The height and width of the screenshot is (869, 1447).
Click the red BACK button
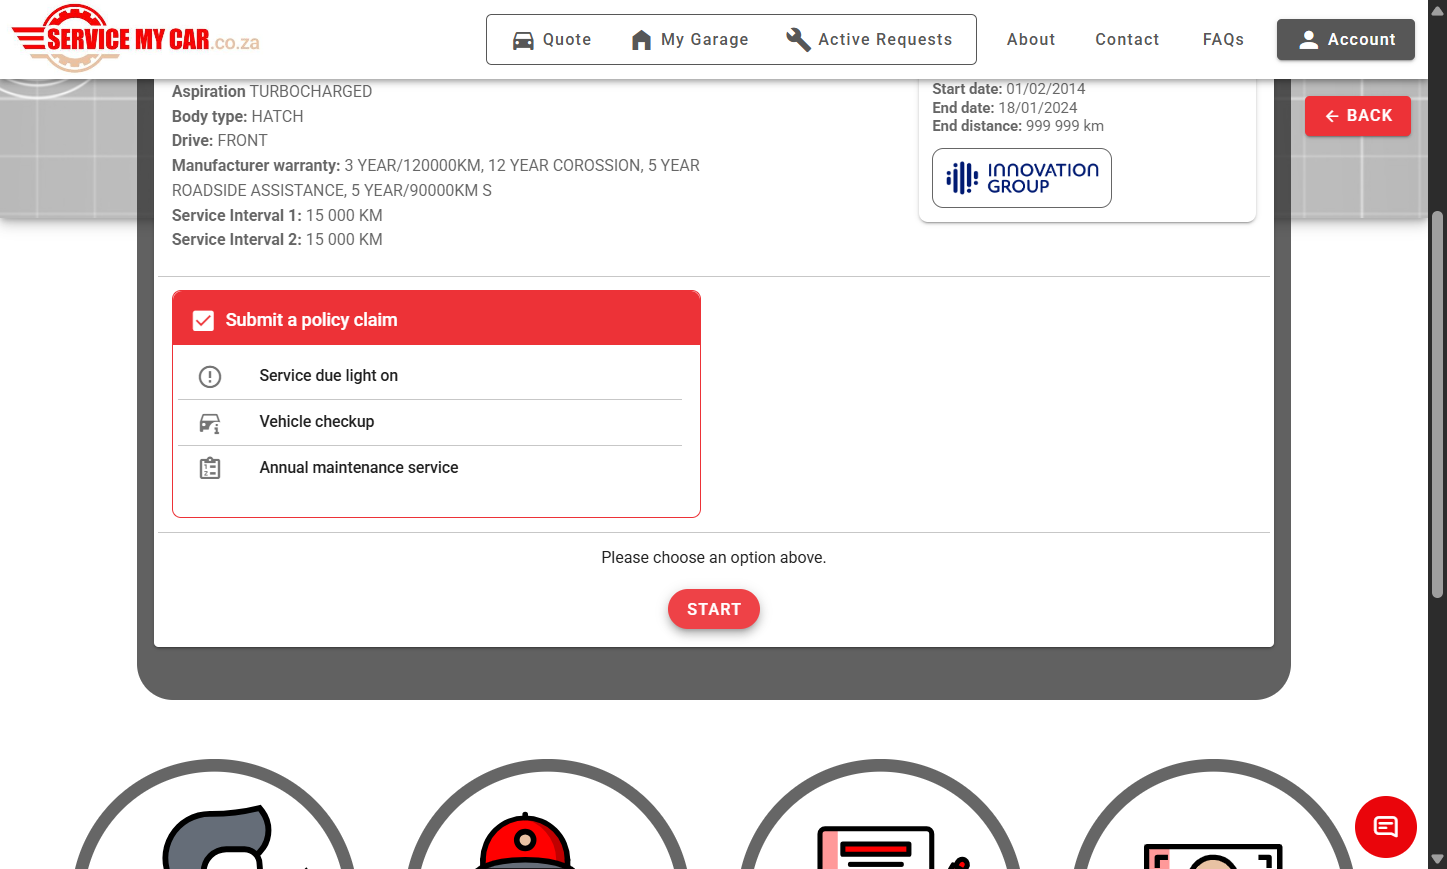pos(1358,116)
